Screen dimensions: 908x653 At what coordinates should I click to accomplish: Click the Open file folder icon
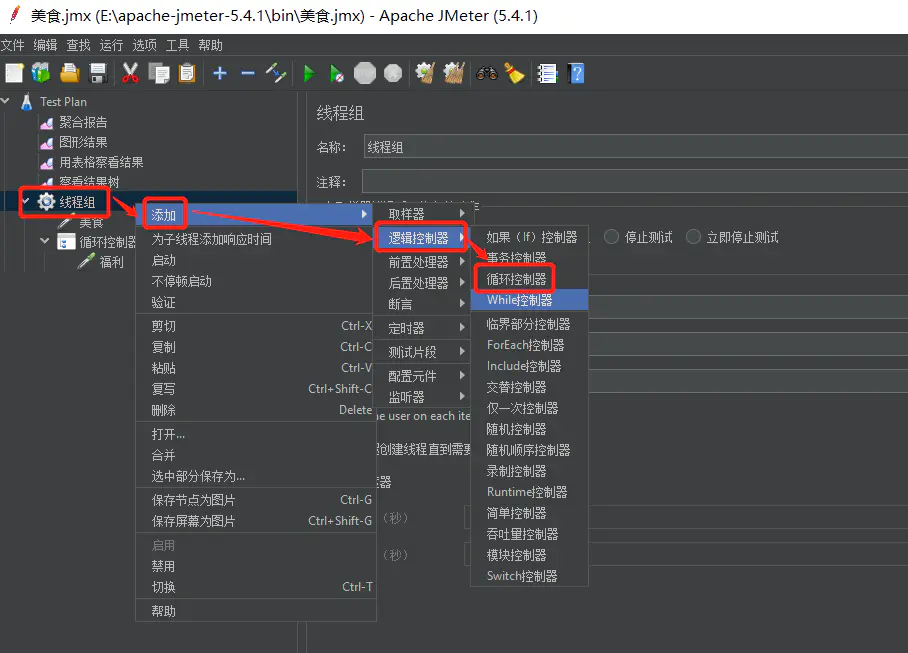click(x=69, y=74)
